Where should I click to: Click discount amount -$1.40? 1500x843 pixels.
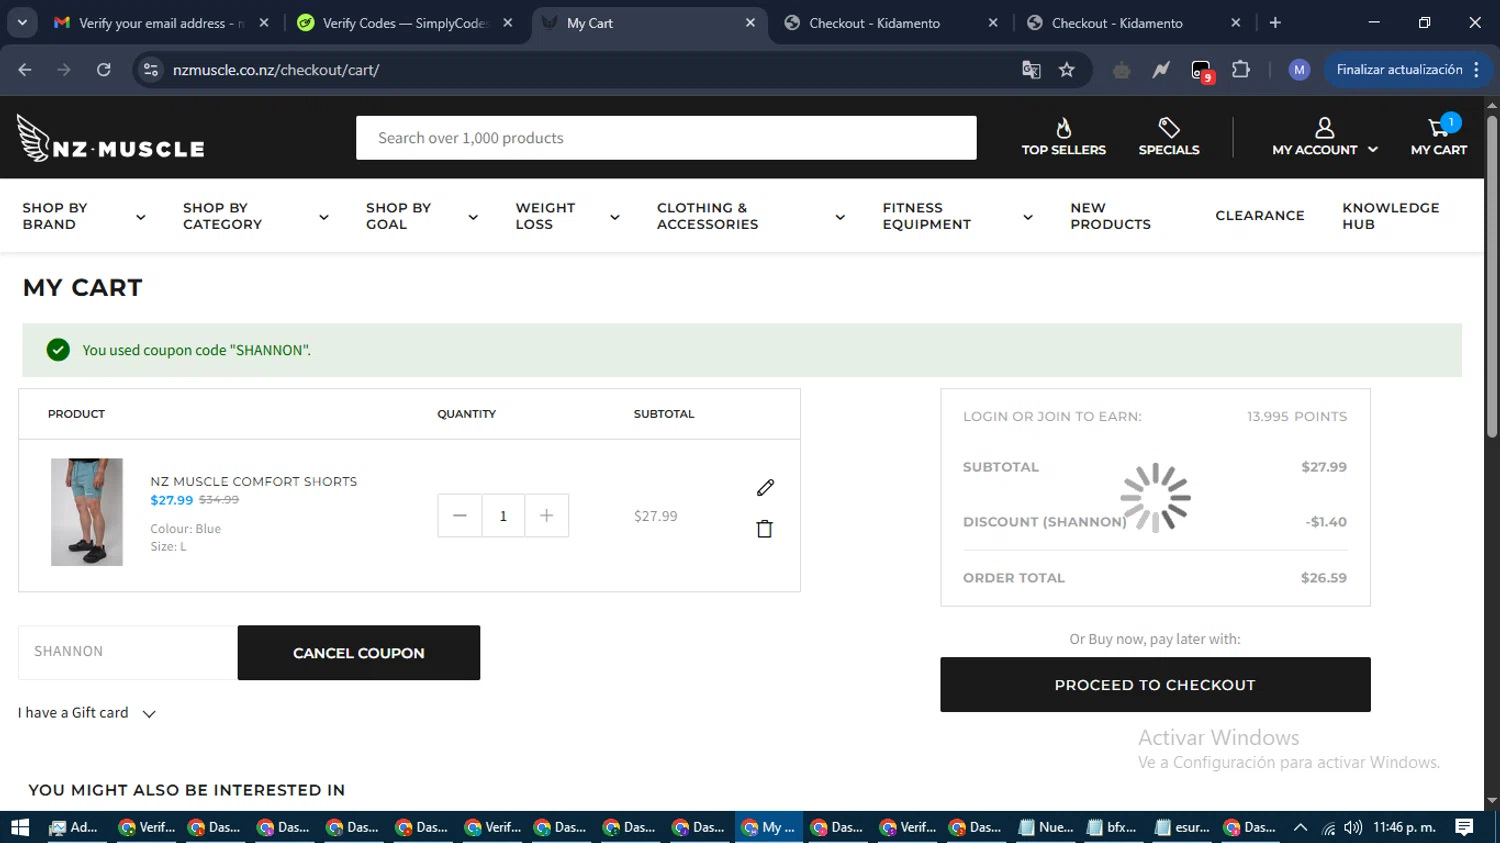(x=1326, y=522)
